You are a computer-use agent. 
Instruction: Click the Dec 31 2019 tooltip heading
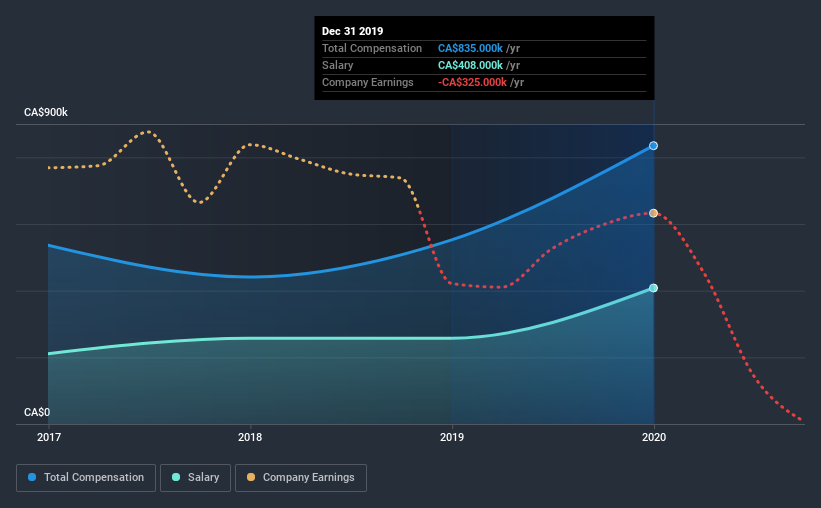pos(352,31)
